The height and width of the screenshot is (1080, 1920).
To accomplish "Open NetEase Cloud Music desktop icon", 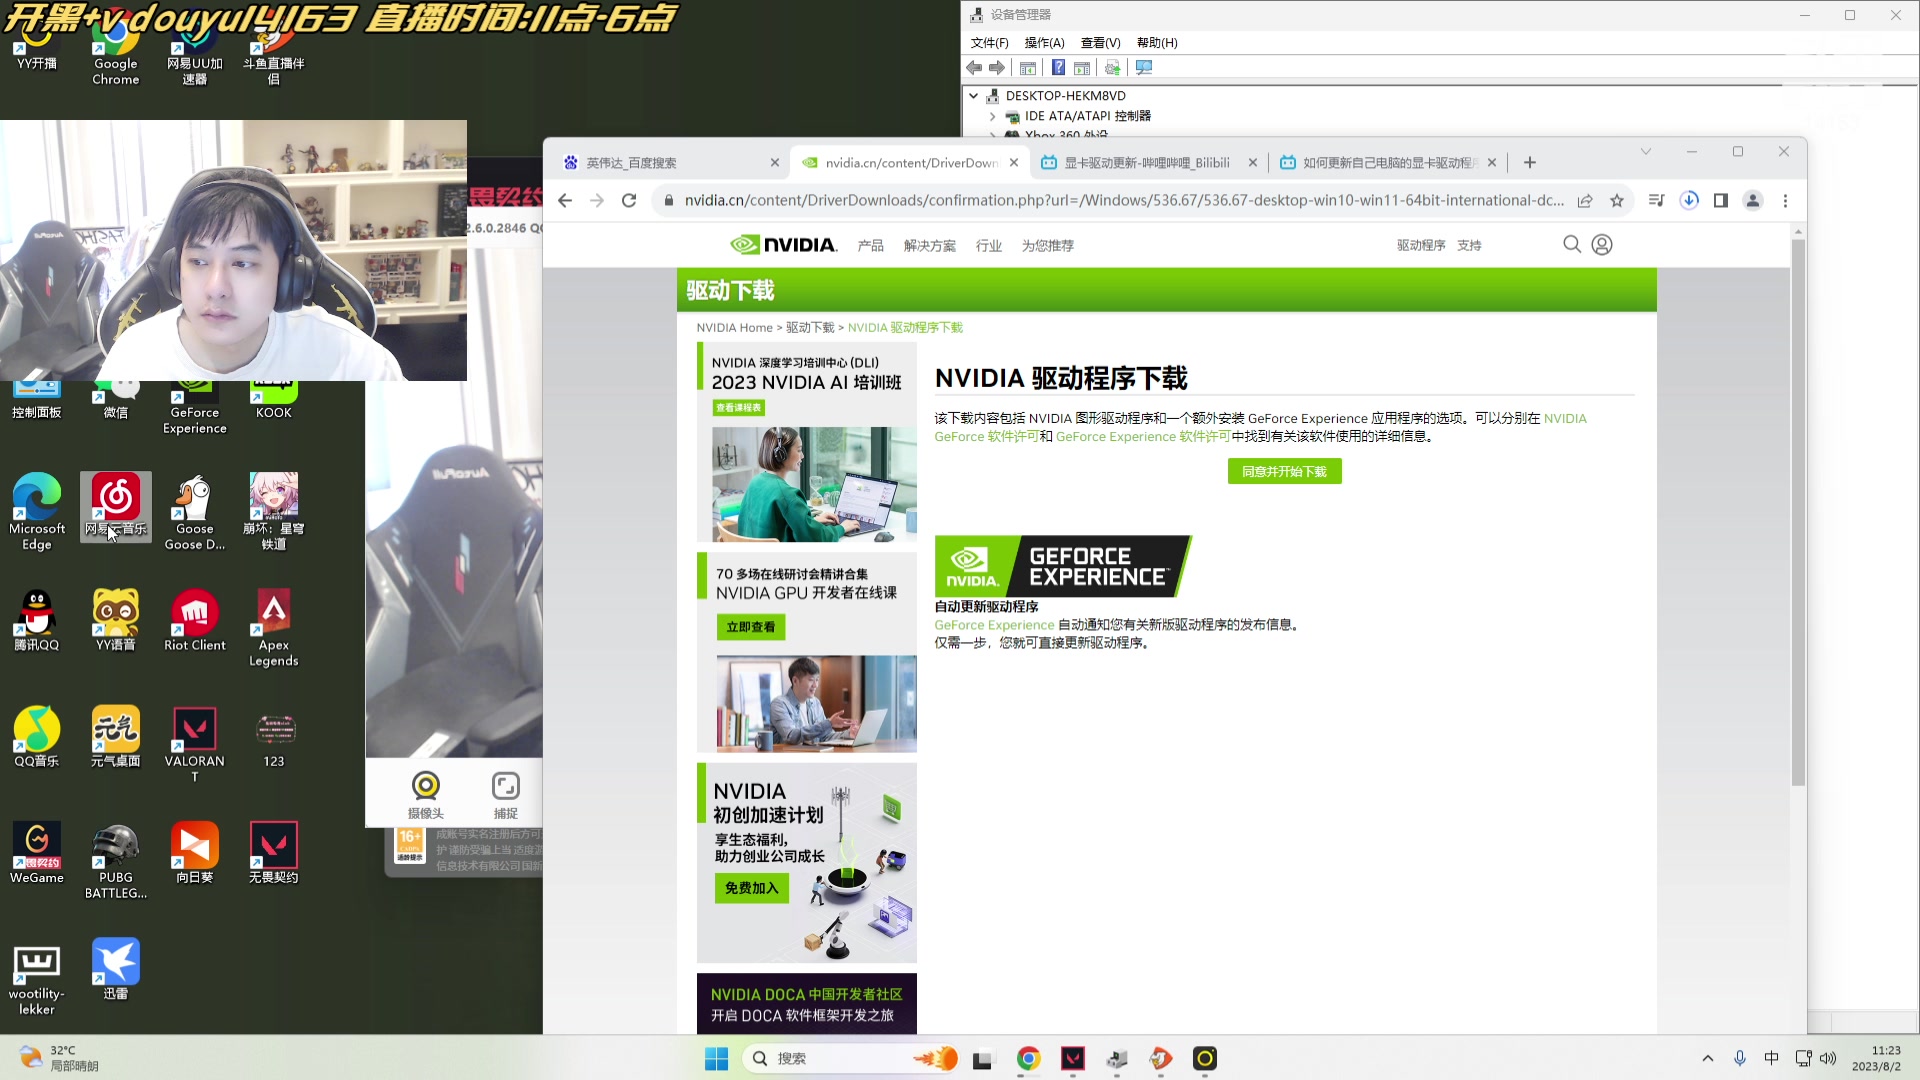I will (x=116, y=507).
